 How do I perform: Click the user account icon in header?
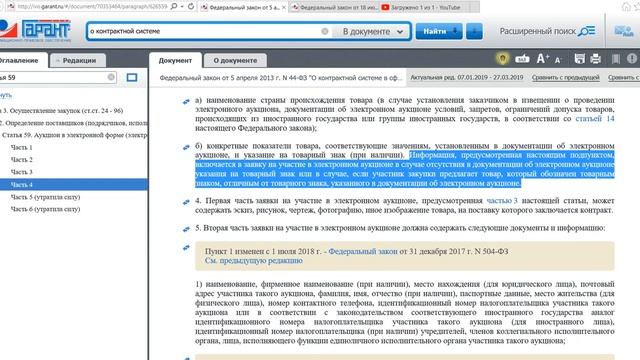tap(624, 31)
